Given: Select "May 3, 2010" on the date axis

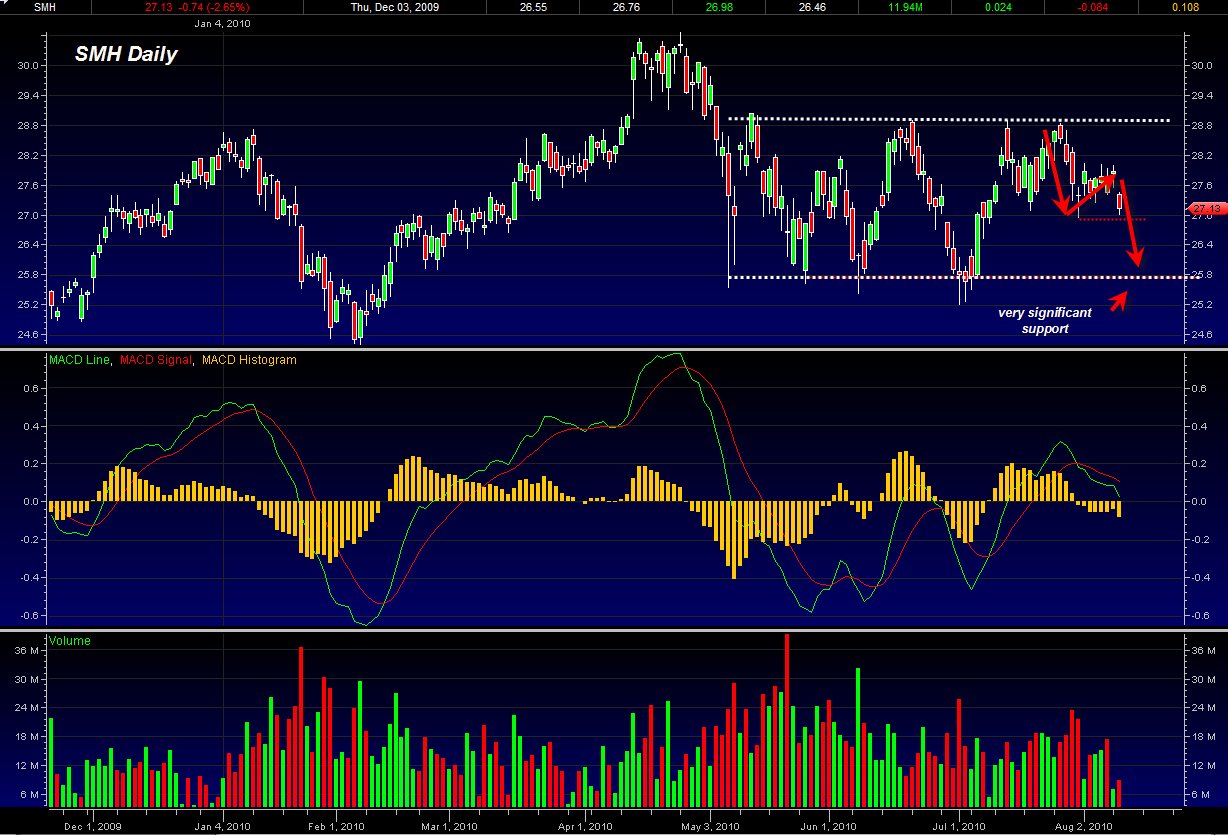Looking at the screenshot, I should click(x=710, y=826).
